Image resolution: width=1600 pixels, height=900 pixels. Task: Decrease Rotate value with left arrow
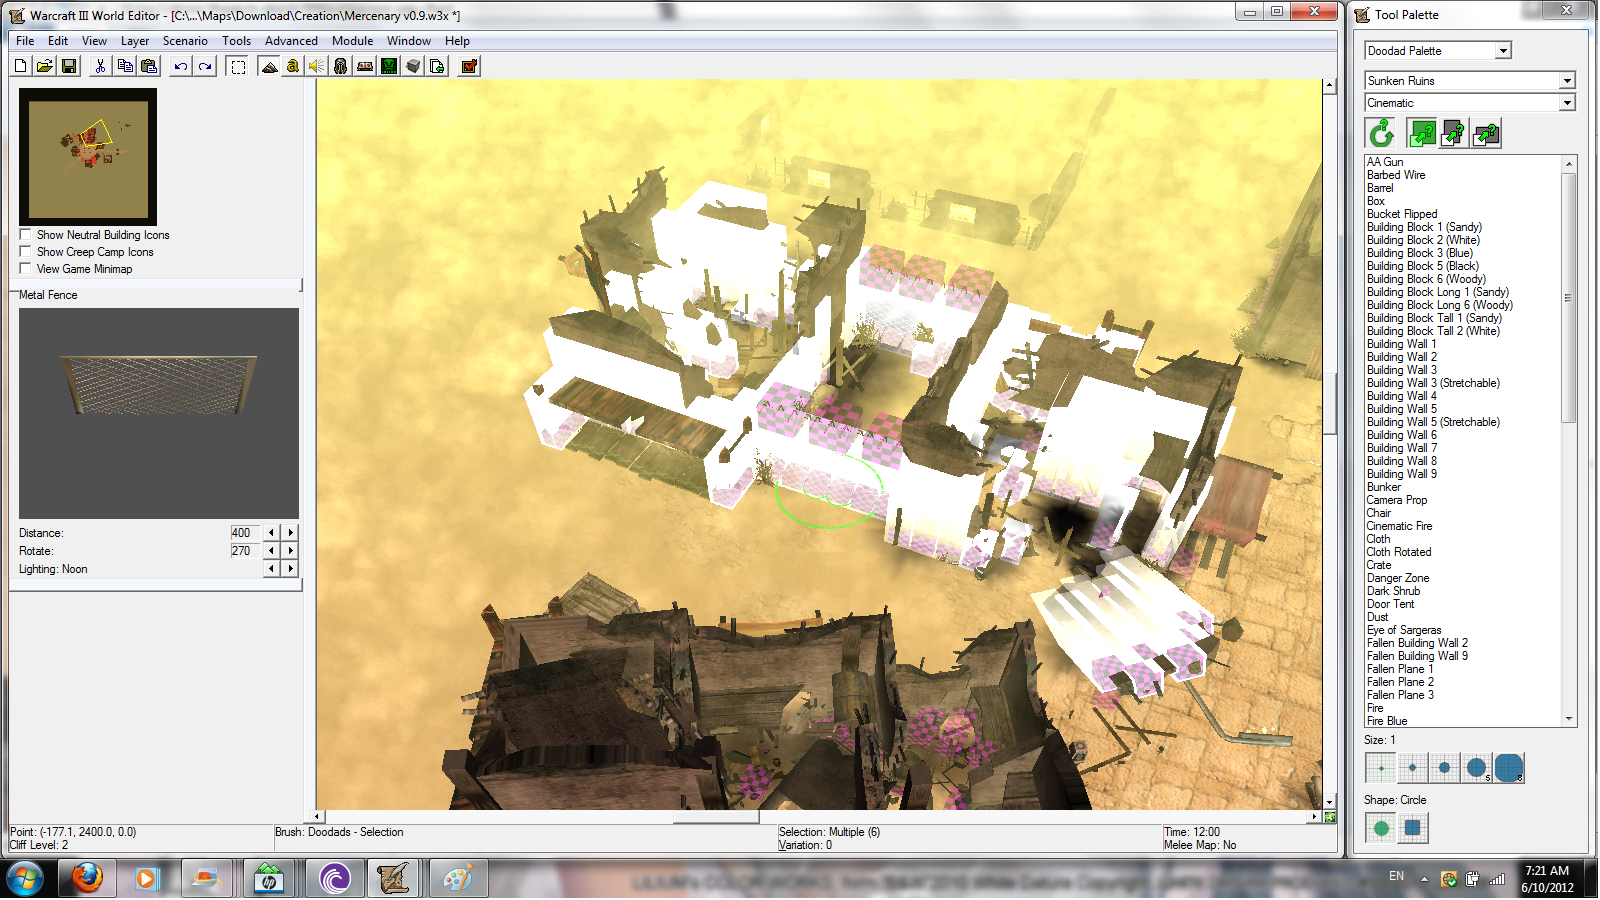(271, 551)
